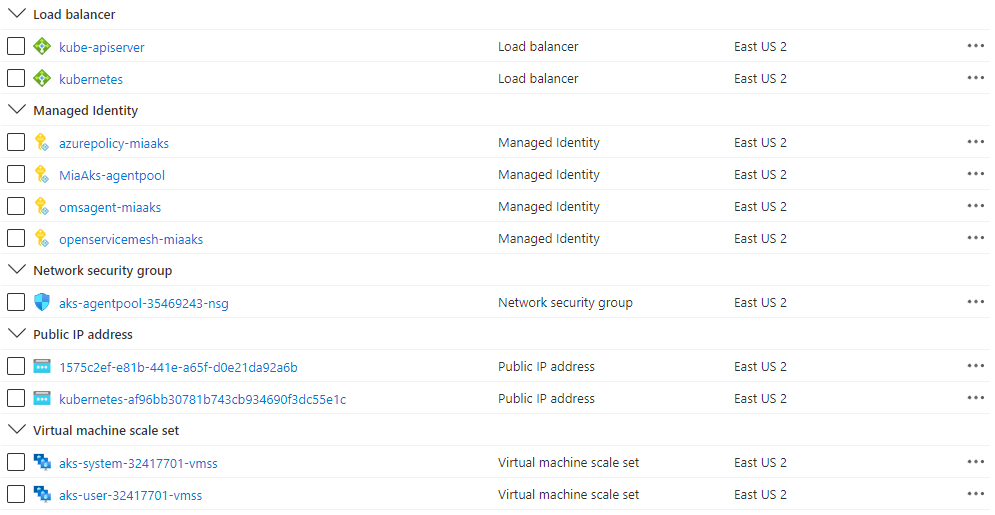
Task: Click the load balancer icon beside kubernetes
Action: (42, 79)
